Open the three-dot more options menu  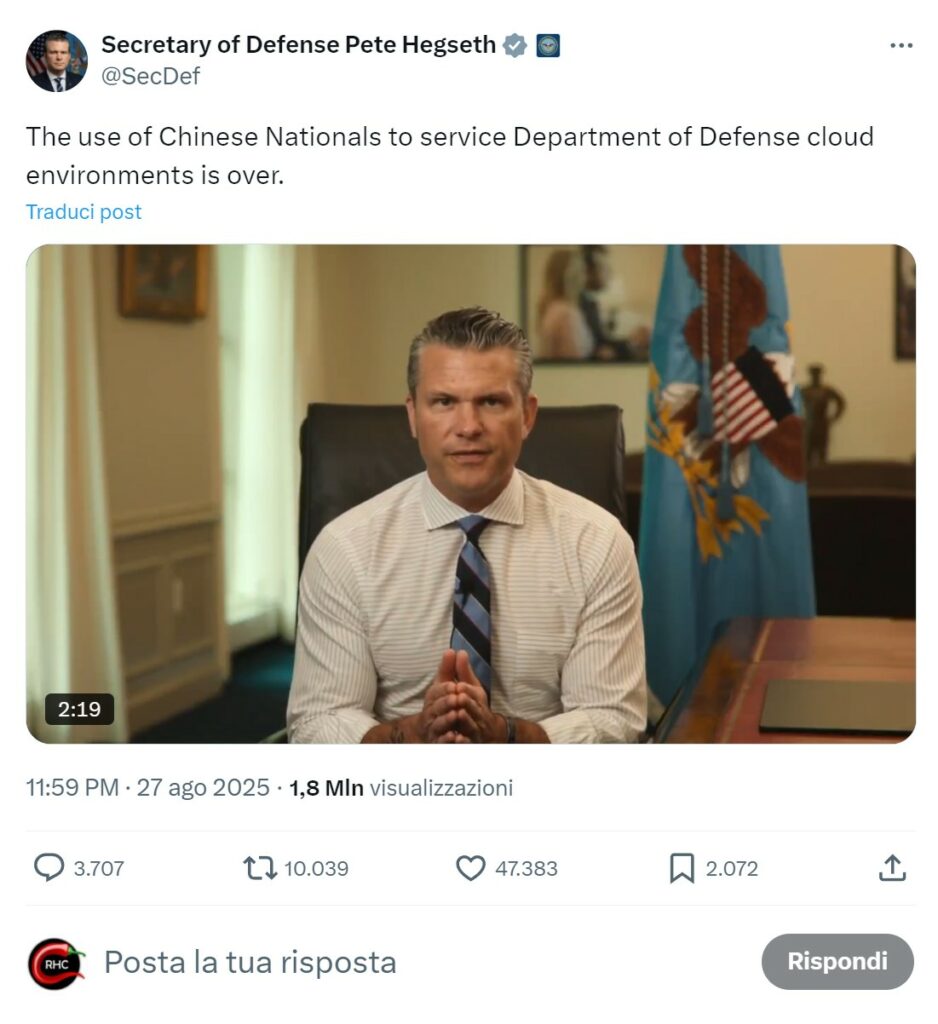click(901, 45)
